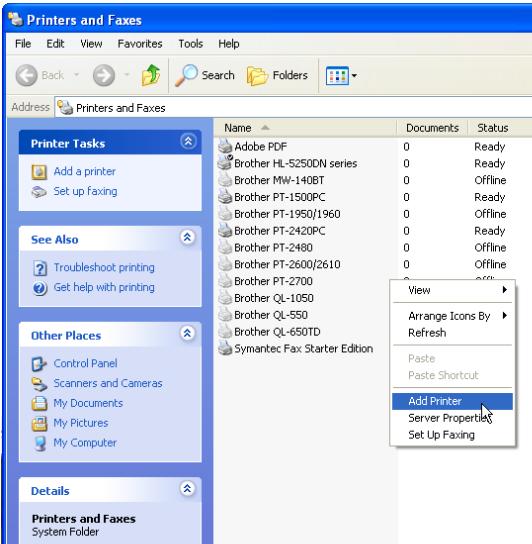Open the Search magnifier tool

click(x=186, y=75)
